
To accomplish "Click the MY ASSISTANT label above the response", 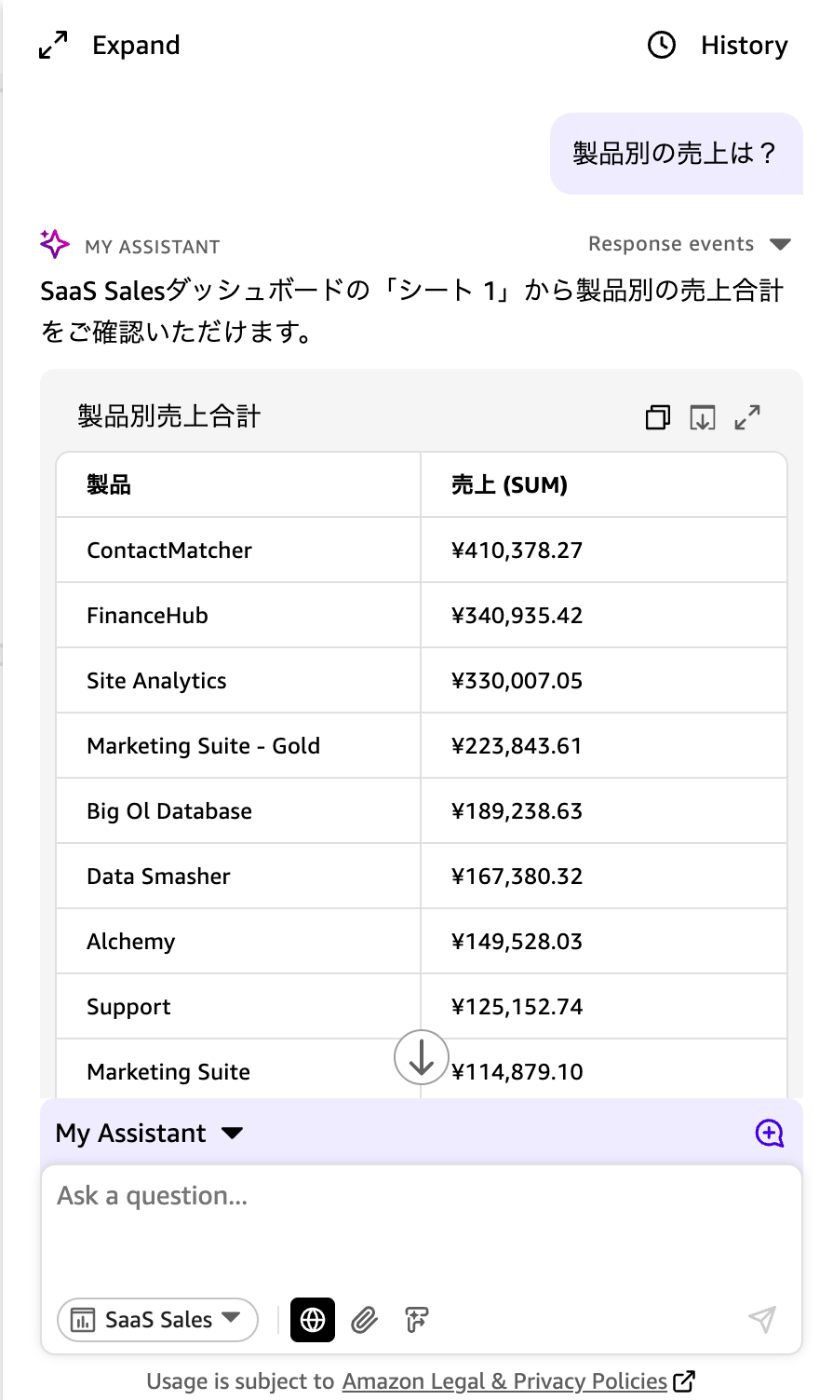I will coord(152,246).
